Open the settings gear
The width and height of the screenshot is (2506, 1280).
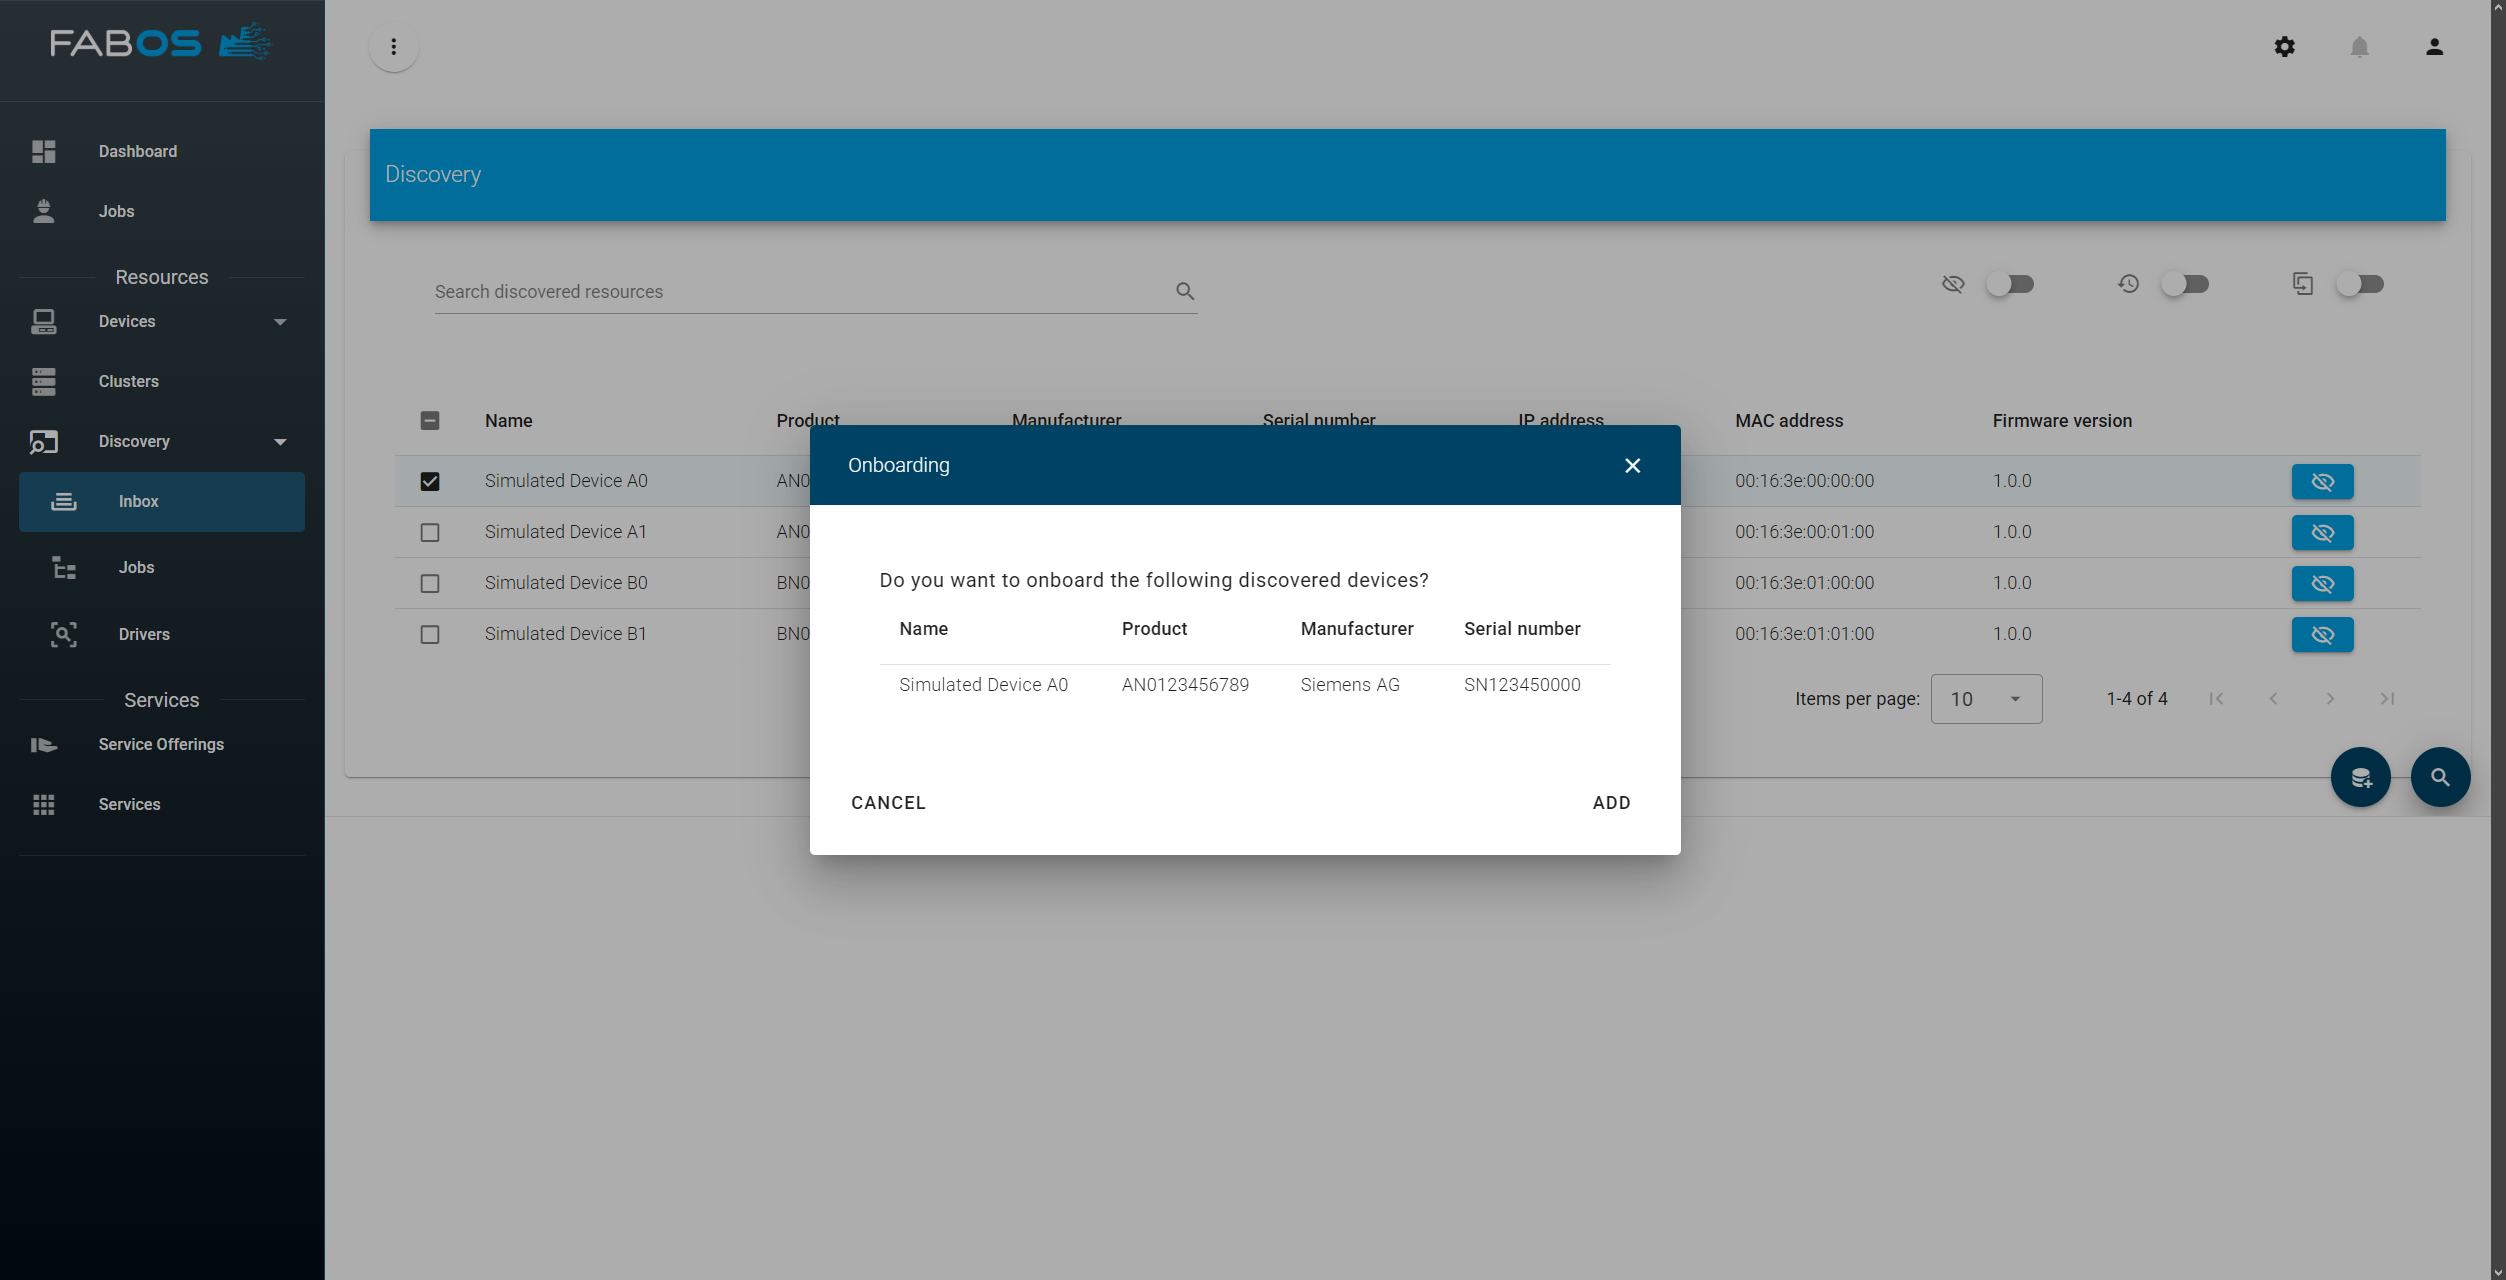[2285, 47]
